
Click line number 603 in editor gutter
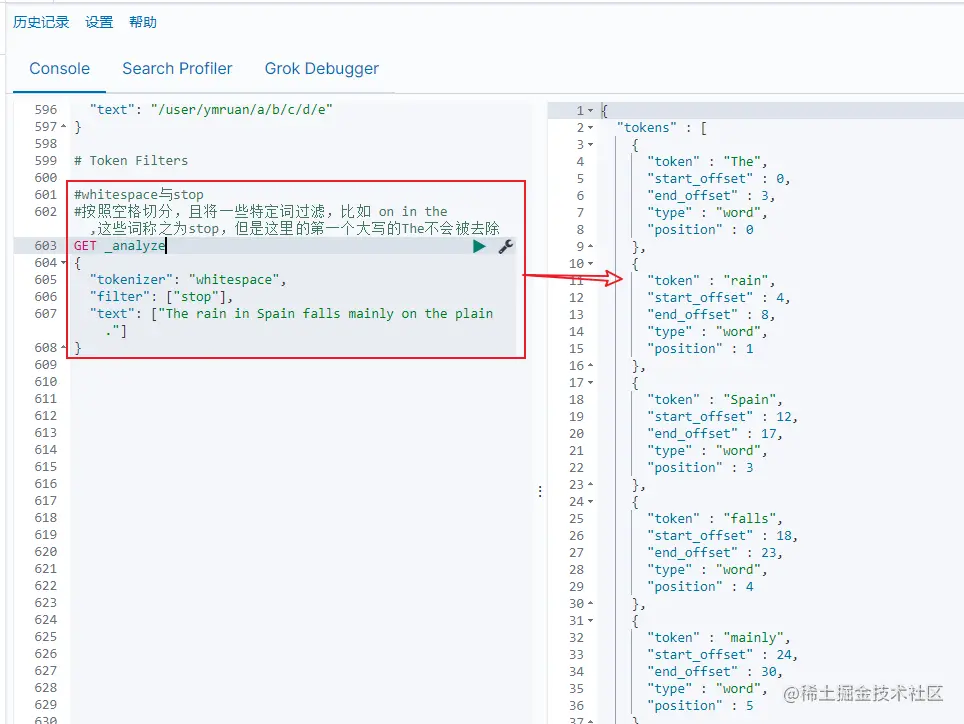pyautogui.click(x=45, y=246)
